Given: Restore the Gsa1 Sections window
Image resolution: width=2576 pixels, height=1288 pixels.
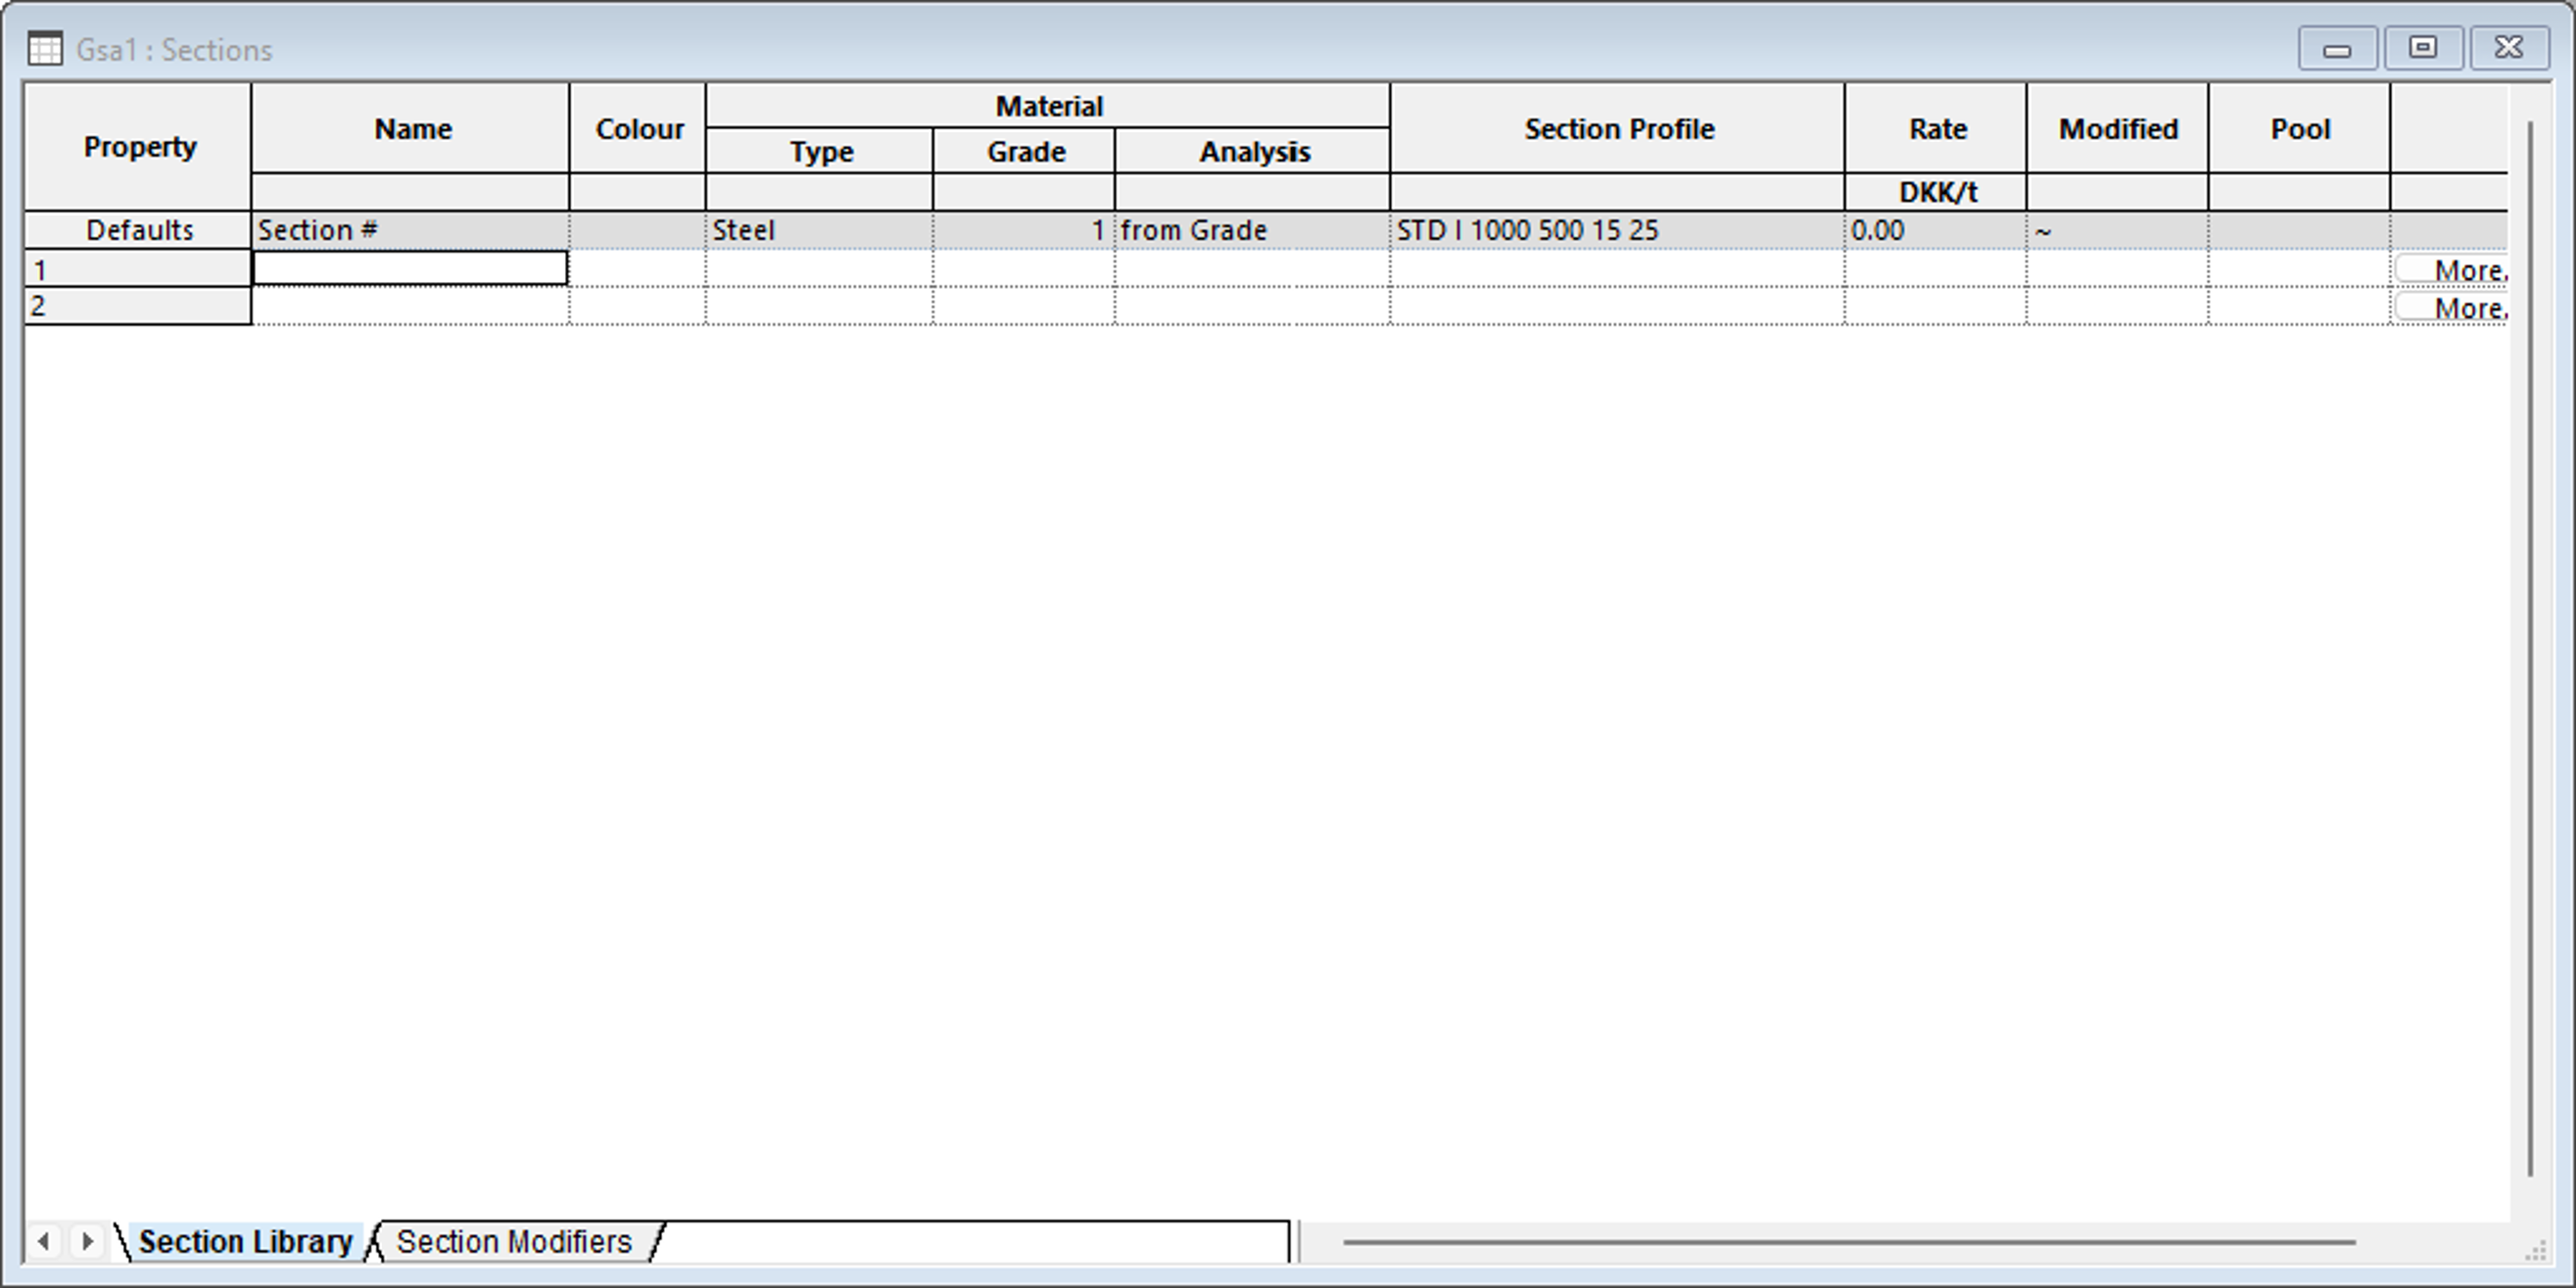Looking at the screenshot, I should tap(2423, 48).
